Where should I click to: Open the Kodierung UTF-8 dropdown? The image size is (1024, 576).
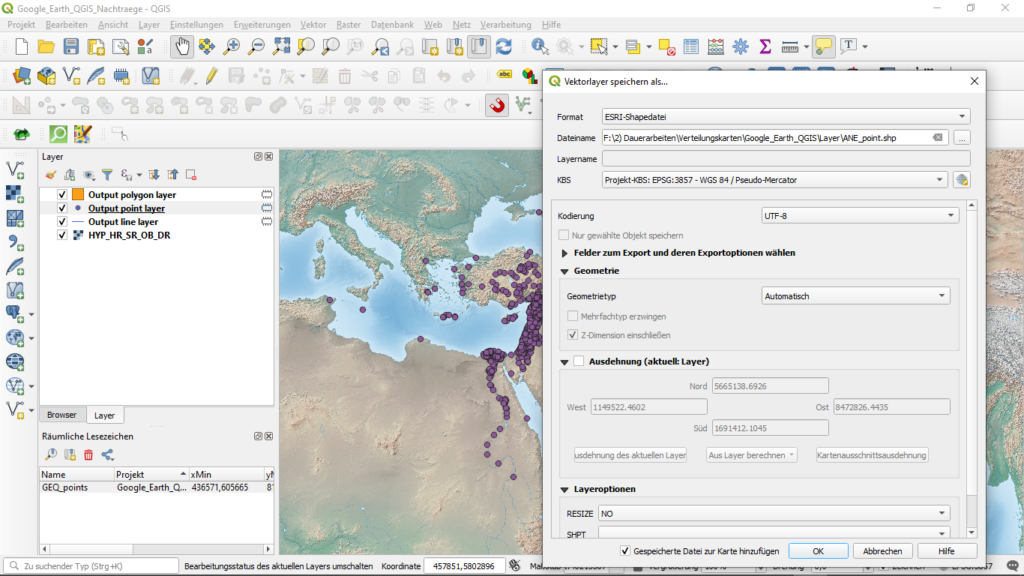coord(860,215)
